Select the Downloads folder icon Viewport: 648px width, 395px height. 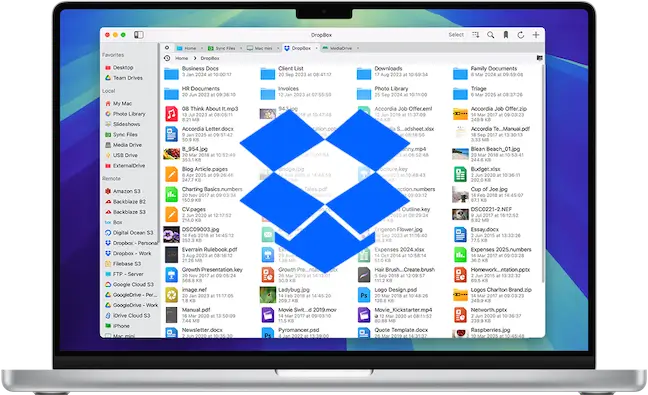click(364, 74)
